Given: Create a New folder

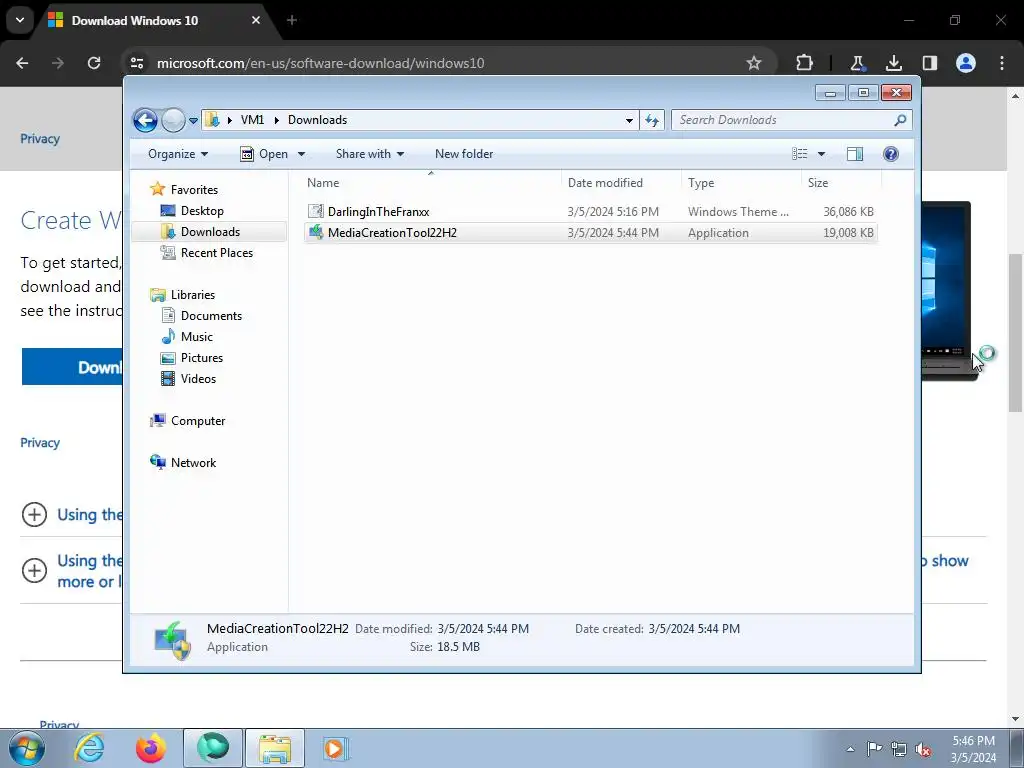Looking at the screenshot, I should click(x=464, y=153).
